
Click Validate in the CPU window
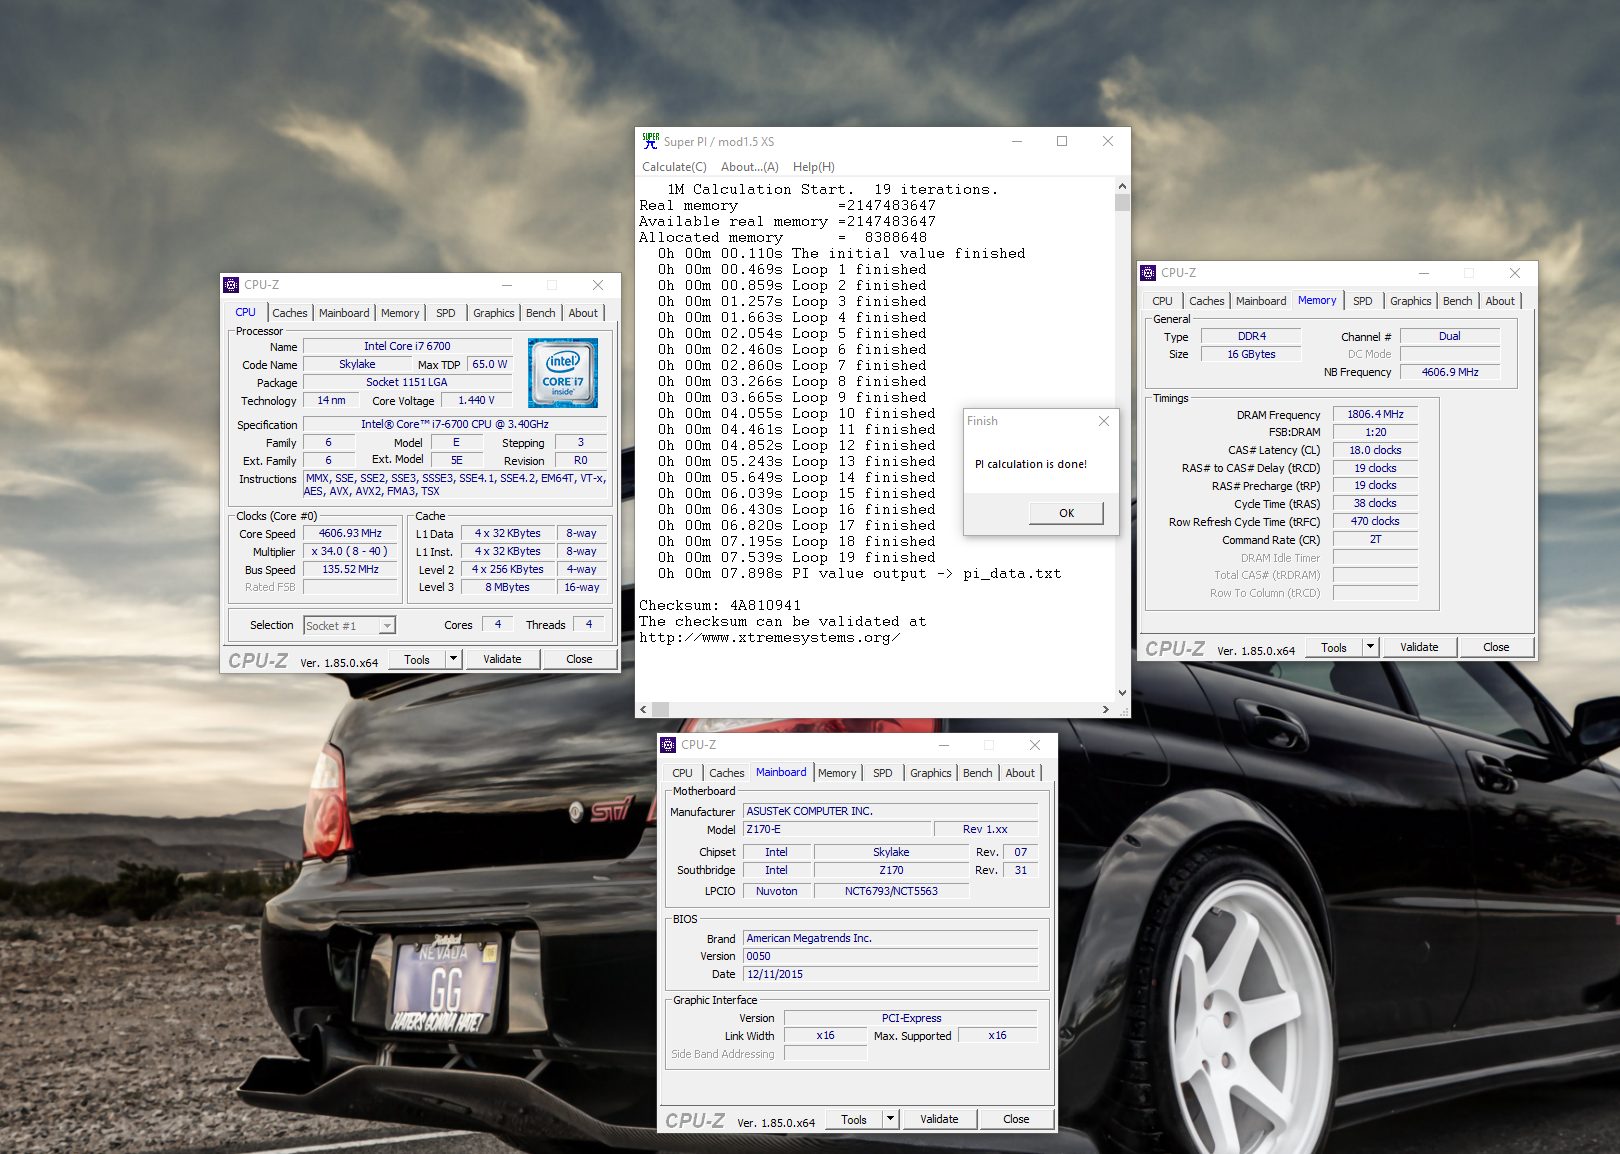[x=502, y=660]
